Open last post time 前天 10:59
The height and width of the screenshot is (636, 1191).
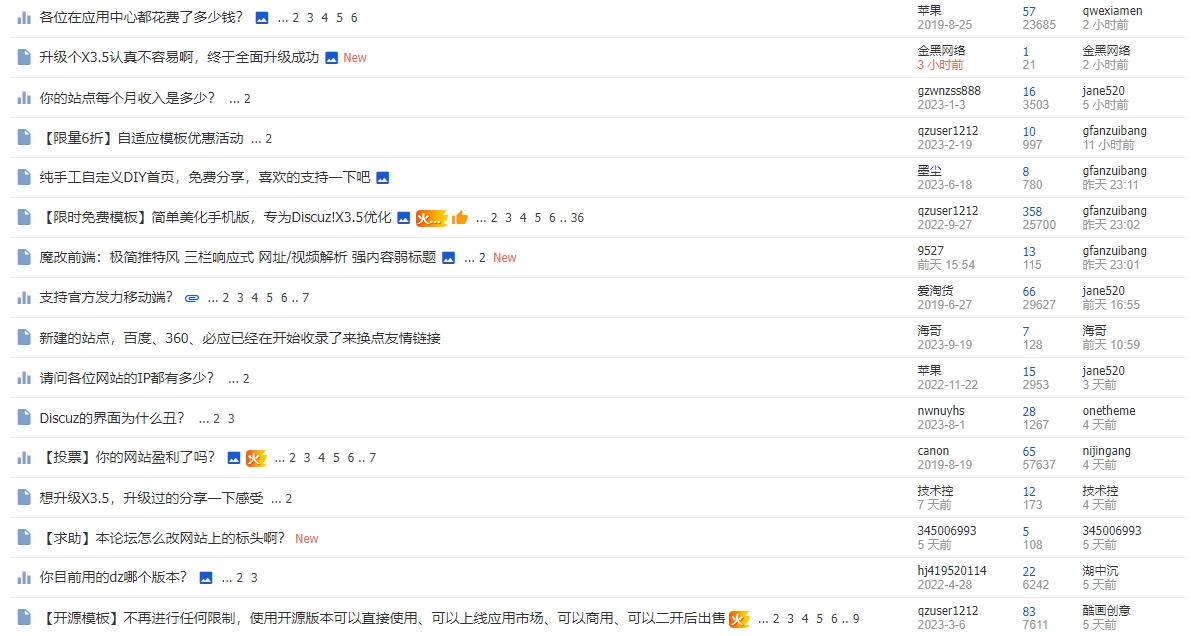(x=1110, y=345)
